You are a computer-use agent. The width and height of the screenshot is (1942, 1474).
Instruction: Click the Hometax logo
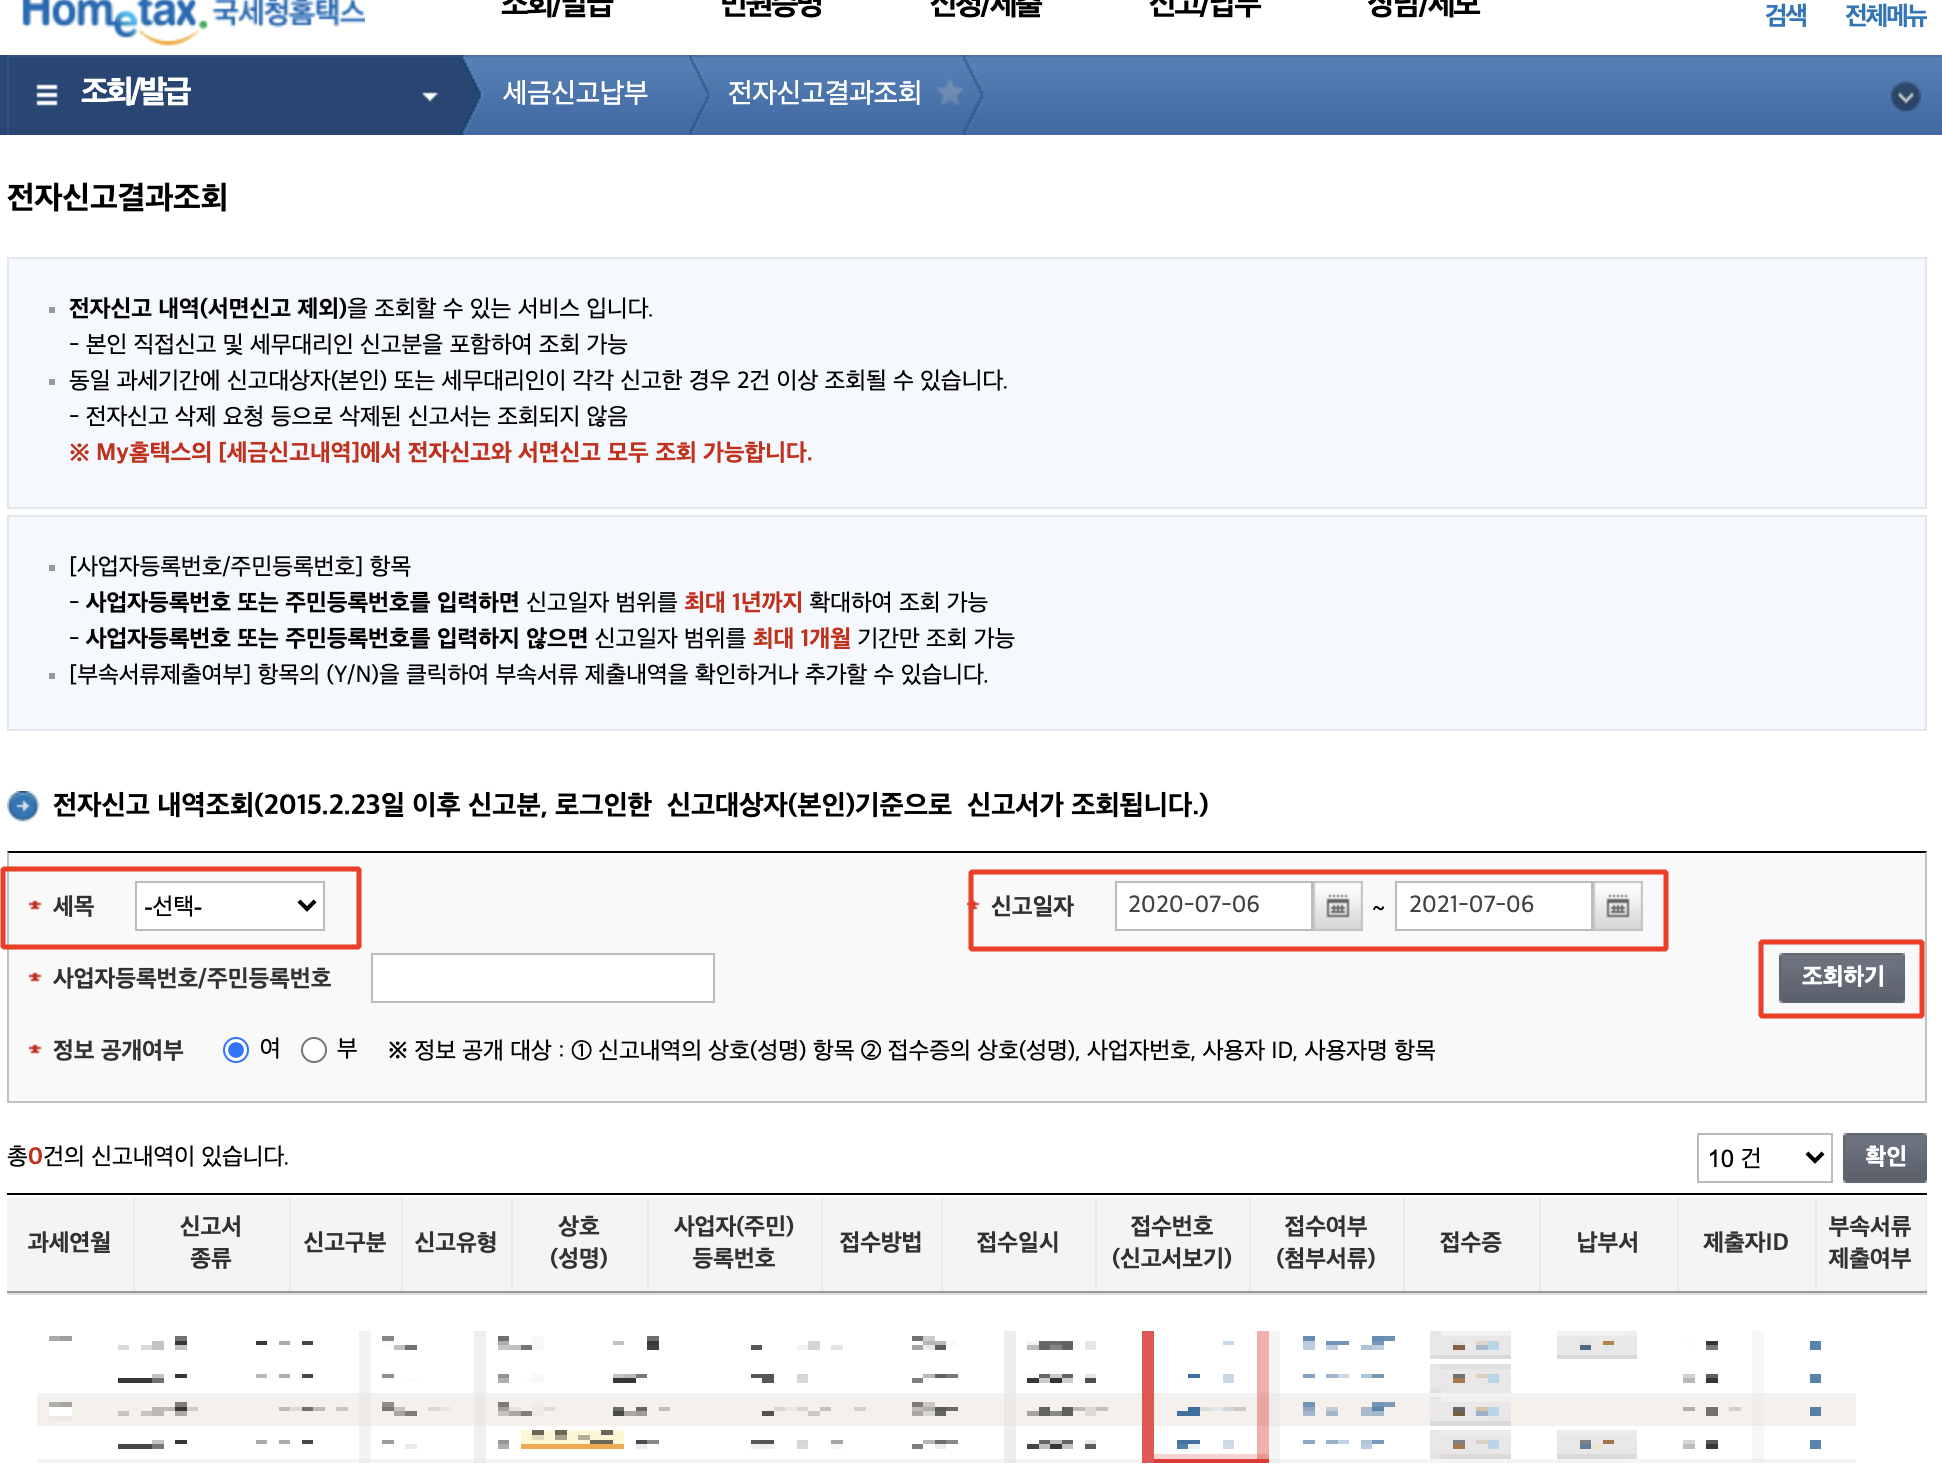pyautogui.click(x=110, y=16)
